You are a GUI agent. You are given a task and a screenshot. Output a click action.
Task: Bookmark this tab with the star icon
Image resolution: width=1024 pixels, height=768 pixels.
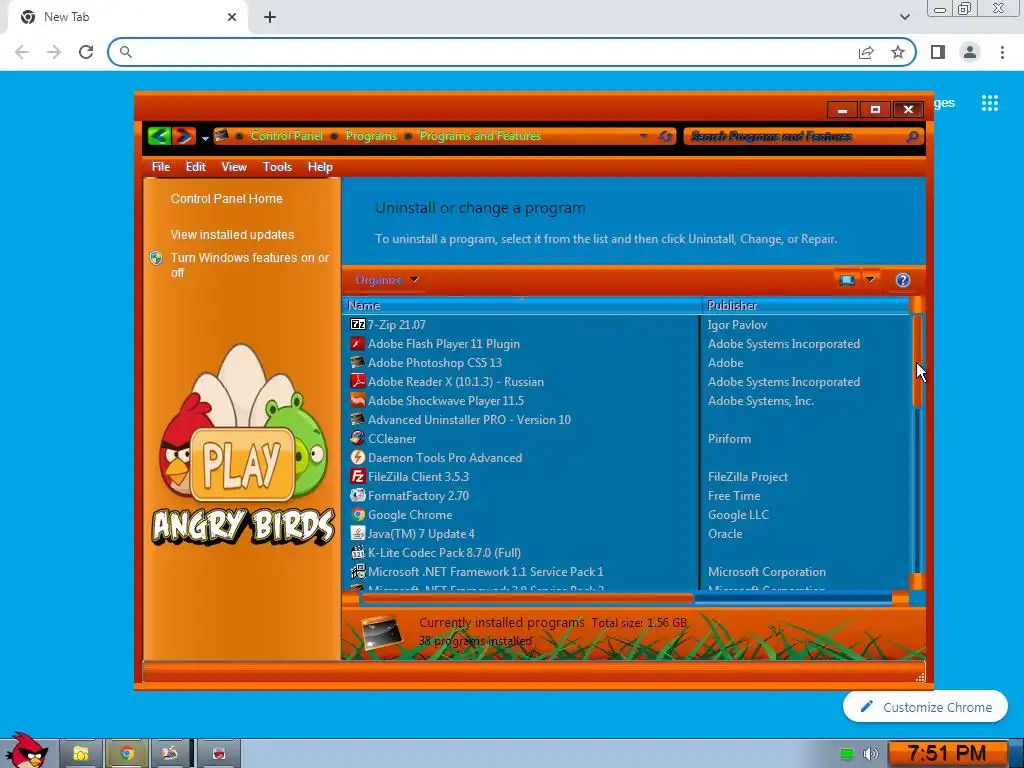[898, 52]
